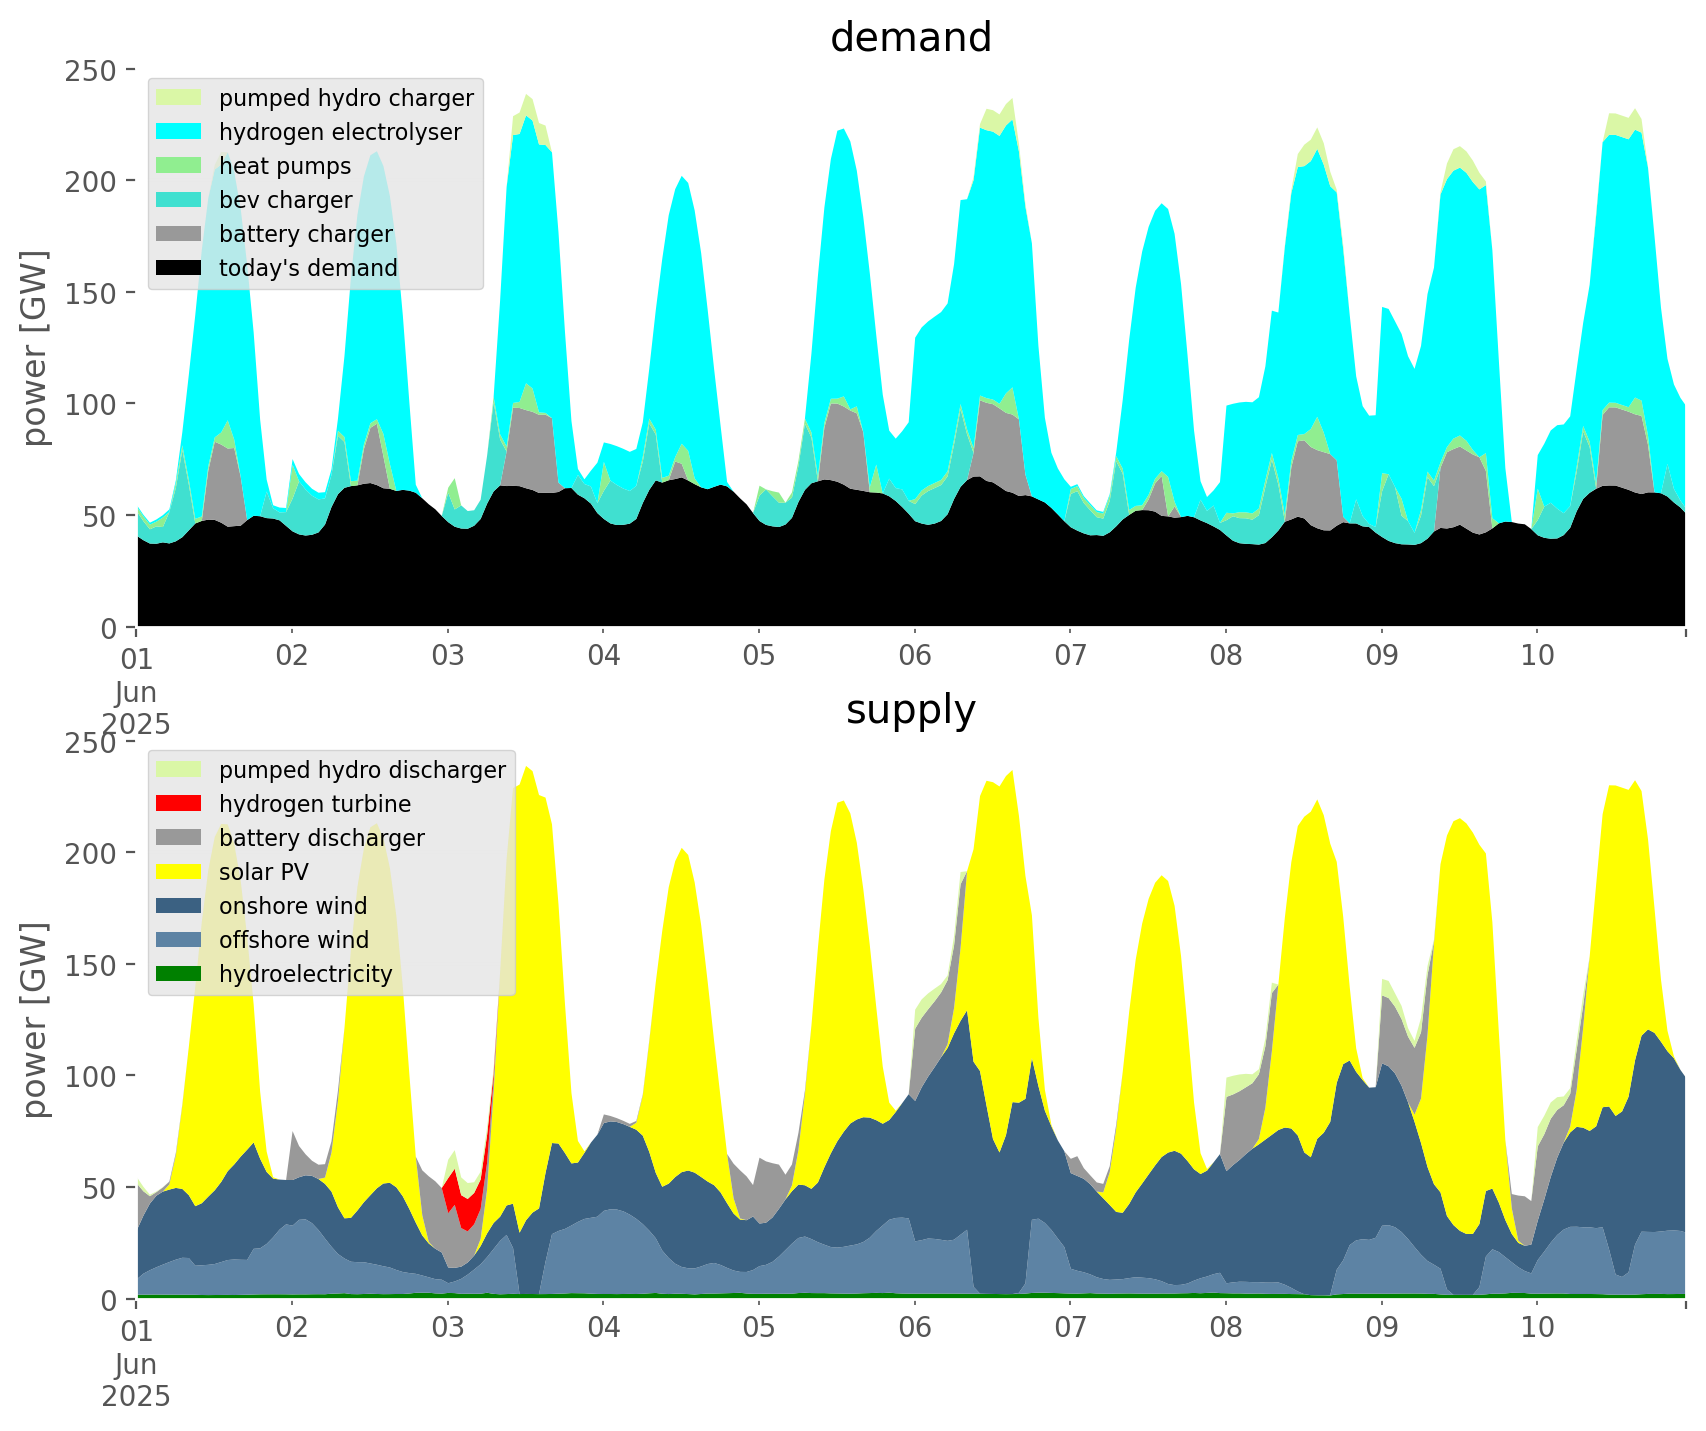This screenshot has height=1431, width=1706.
Task: Click date tick 10 on demand chart
Action: click(x=1537, y=657)
